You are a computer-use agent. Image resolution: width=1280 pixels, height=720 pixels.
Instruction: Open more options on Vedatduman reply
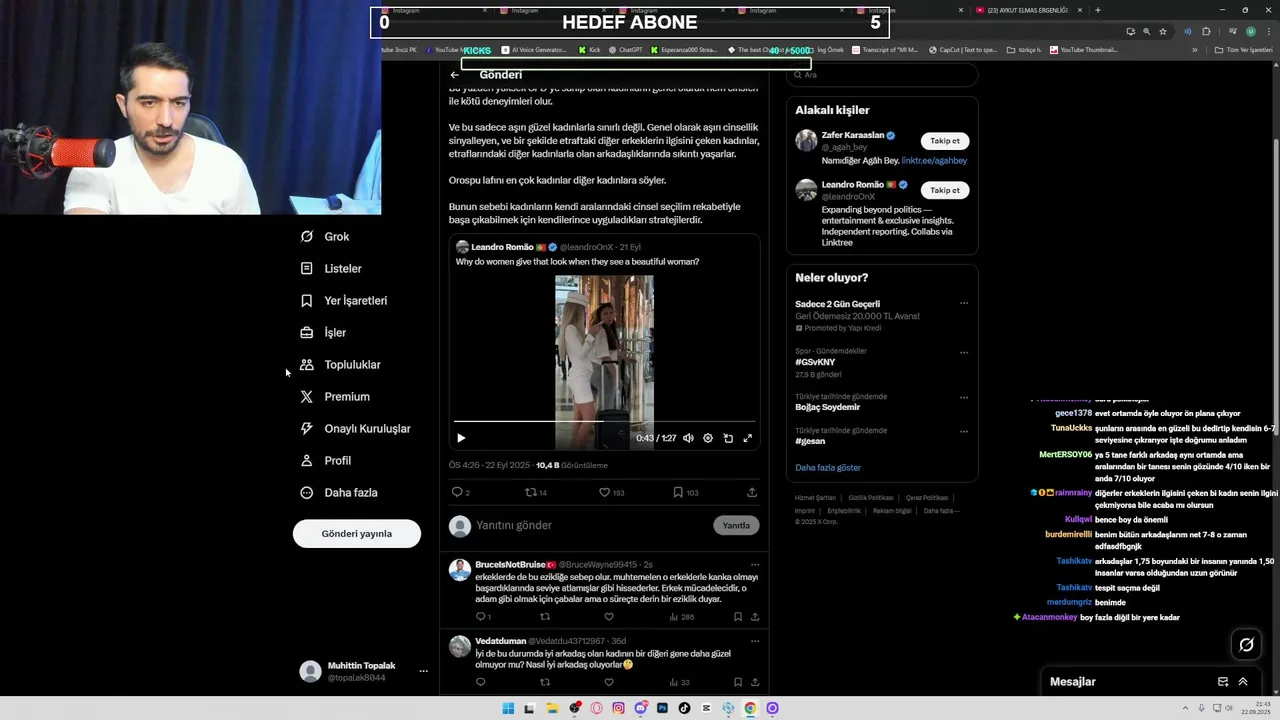(x=755, y=641)
